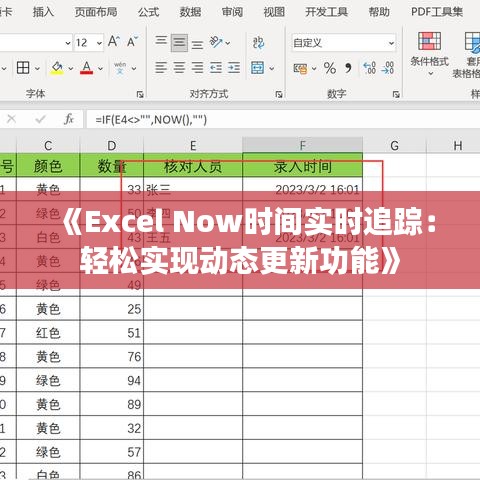
Task: Toggle middle vertical alignment
Action: tap(179, 43)
